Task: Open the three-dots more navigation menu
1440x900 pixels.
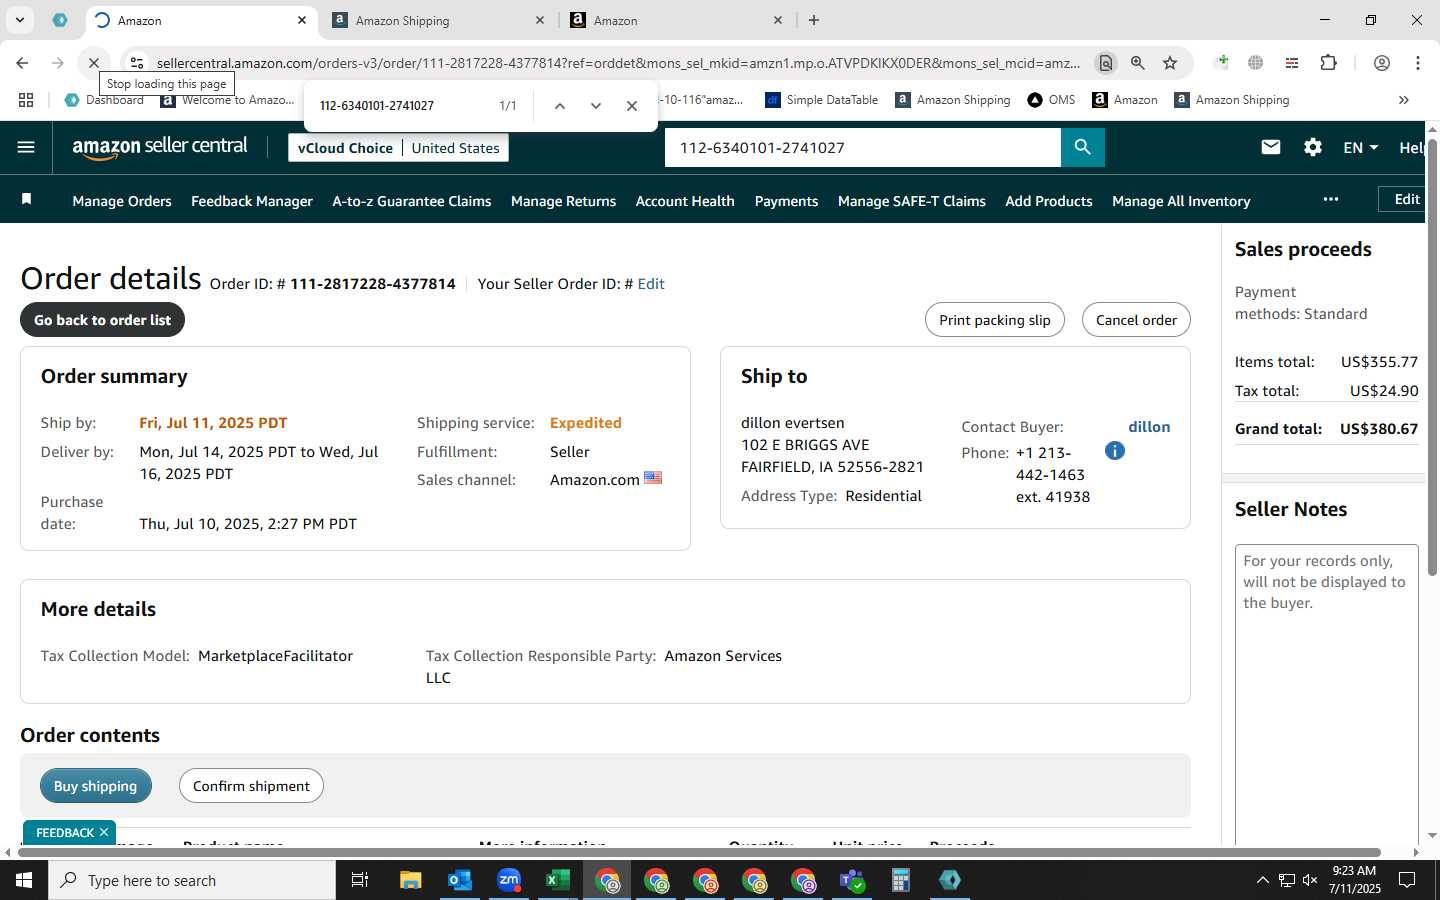Action: pos(1330,199)
